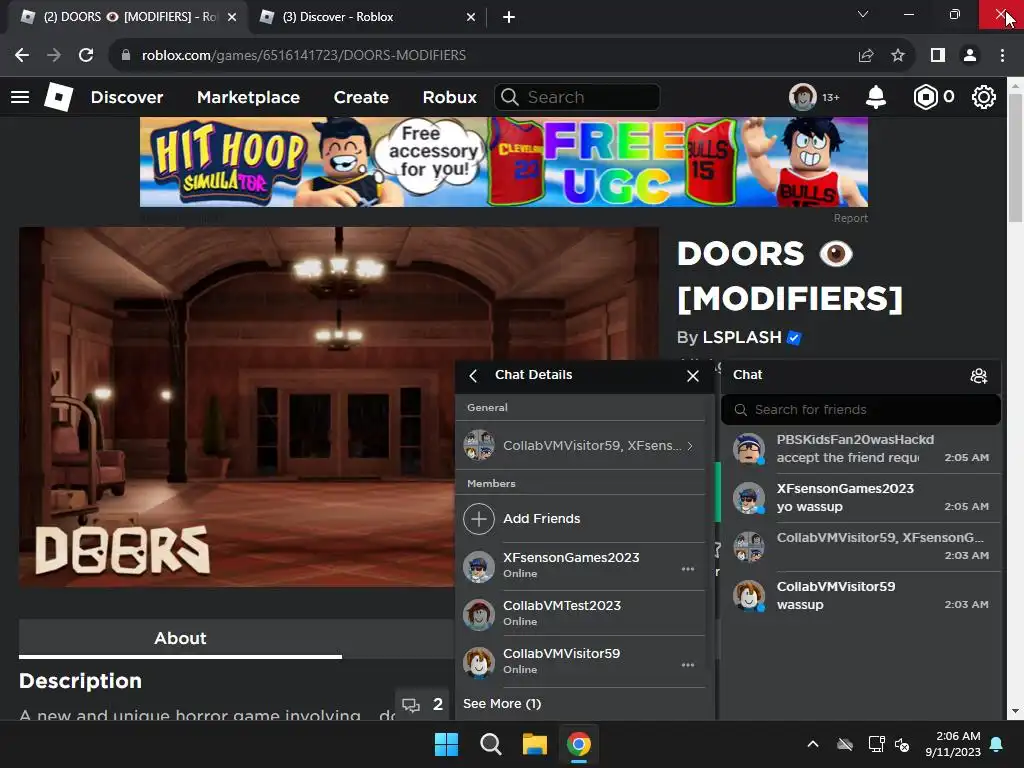Viewport: 1024px width, 768px height.
Task: Open options for XFsensonGames2023 member
Action: coord(688,569)
